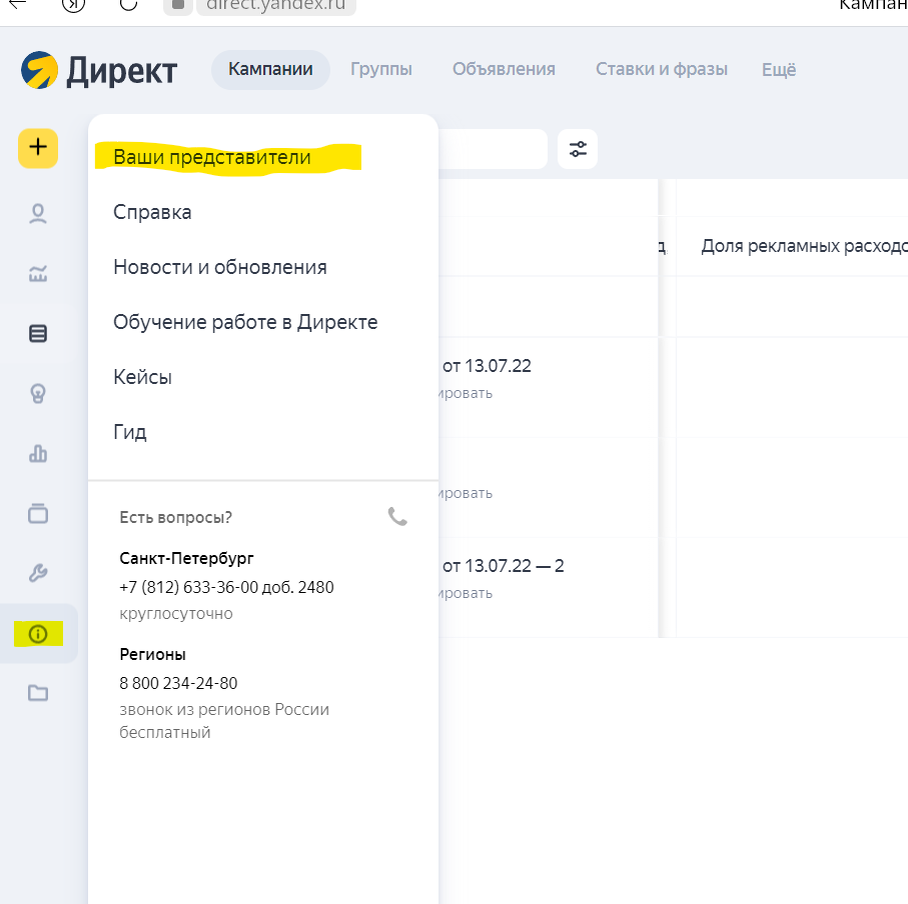Click the direct.yandex.ru address bar
Screen dimensions: 908x904
point(276,5)
